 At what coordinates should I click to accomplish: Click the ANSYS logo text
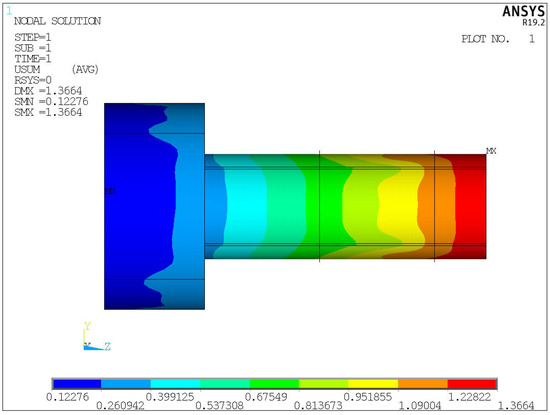pos(523,12)
